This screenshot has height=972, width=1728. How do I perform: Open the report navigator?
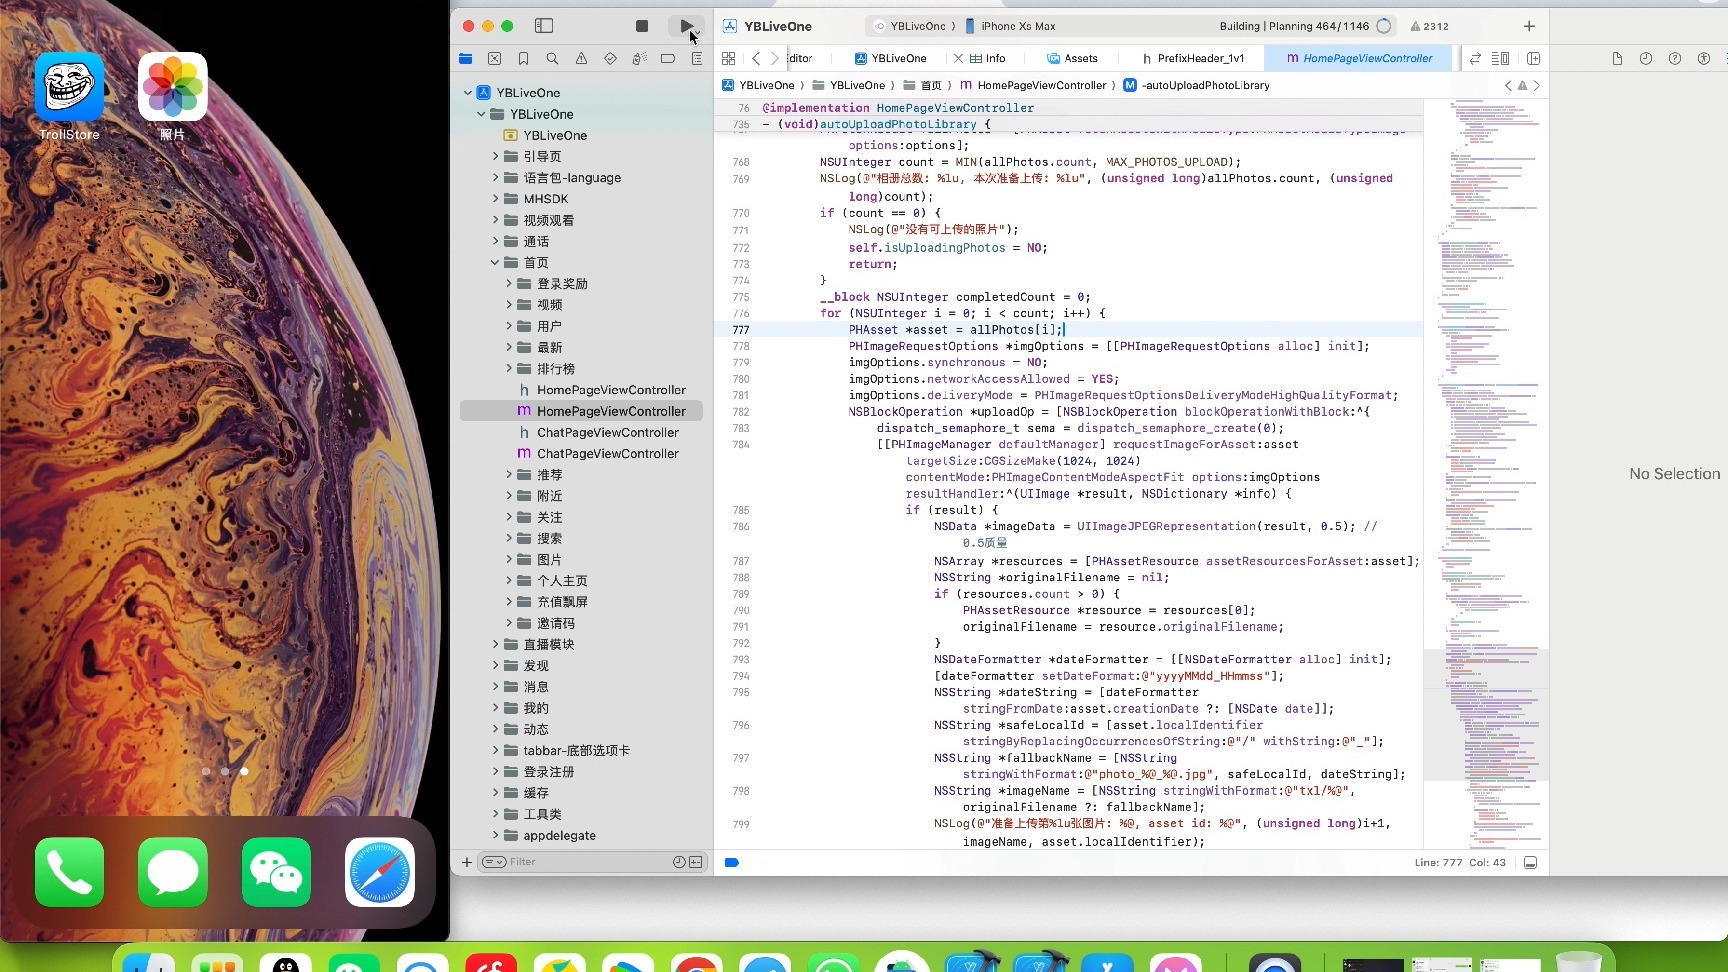coord(697,59)
